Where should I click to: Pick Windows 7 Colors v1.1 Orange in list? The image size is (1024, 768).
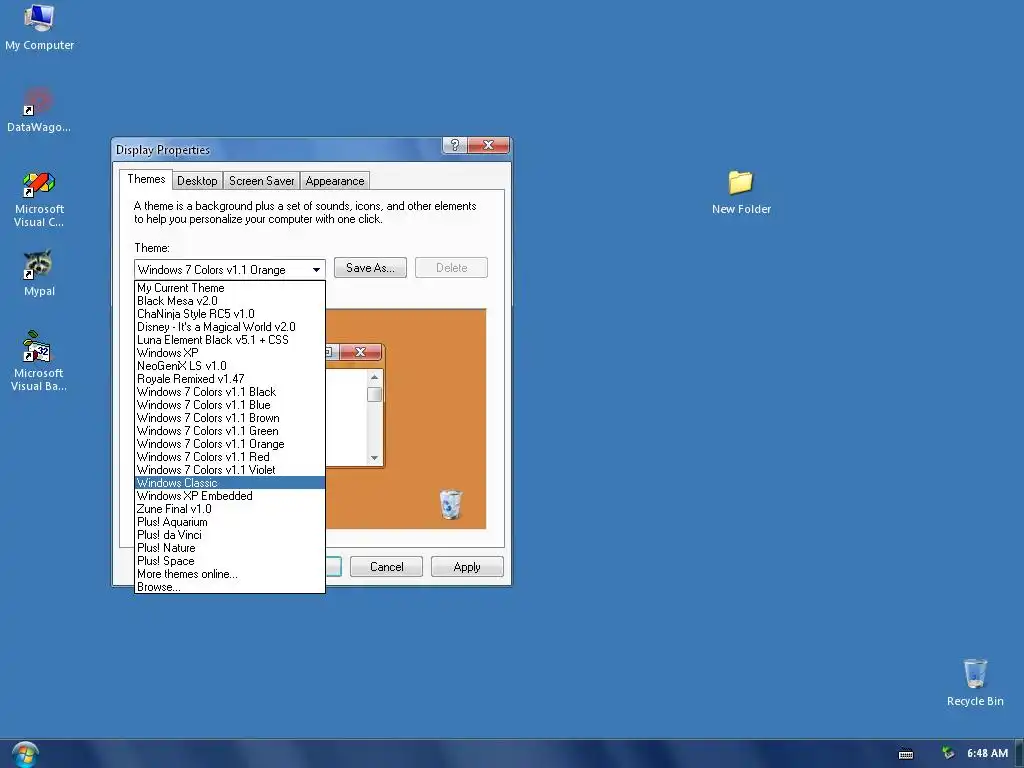[x=230, y=444]
